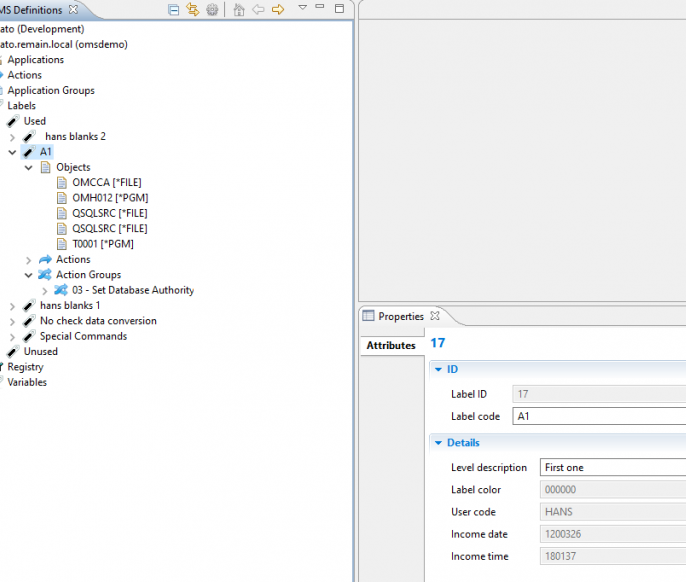Select the Registry tree item
The width and height of the screenshot is (686, 582).
pyautogui.click(x=25, y=367)
